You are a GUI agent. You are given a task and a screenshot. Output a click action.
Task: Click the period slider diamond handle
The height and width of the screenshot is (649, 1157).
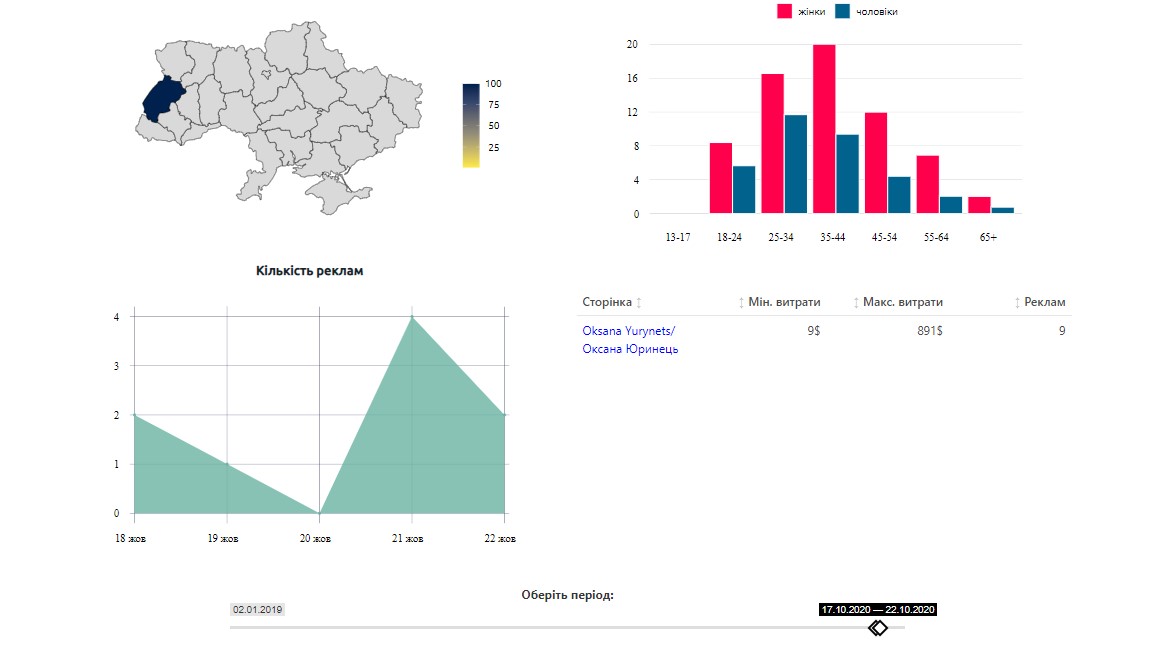877,628
